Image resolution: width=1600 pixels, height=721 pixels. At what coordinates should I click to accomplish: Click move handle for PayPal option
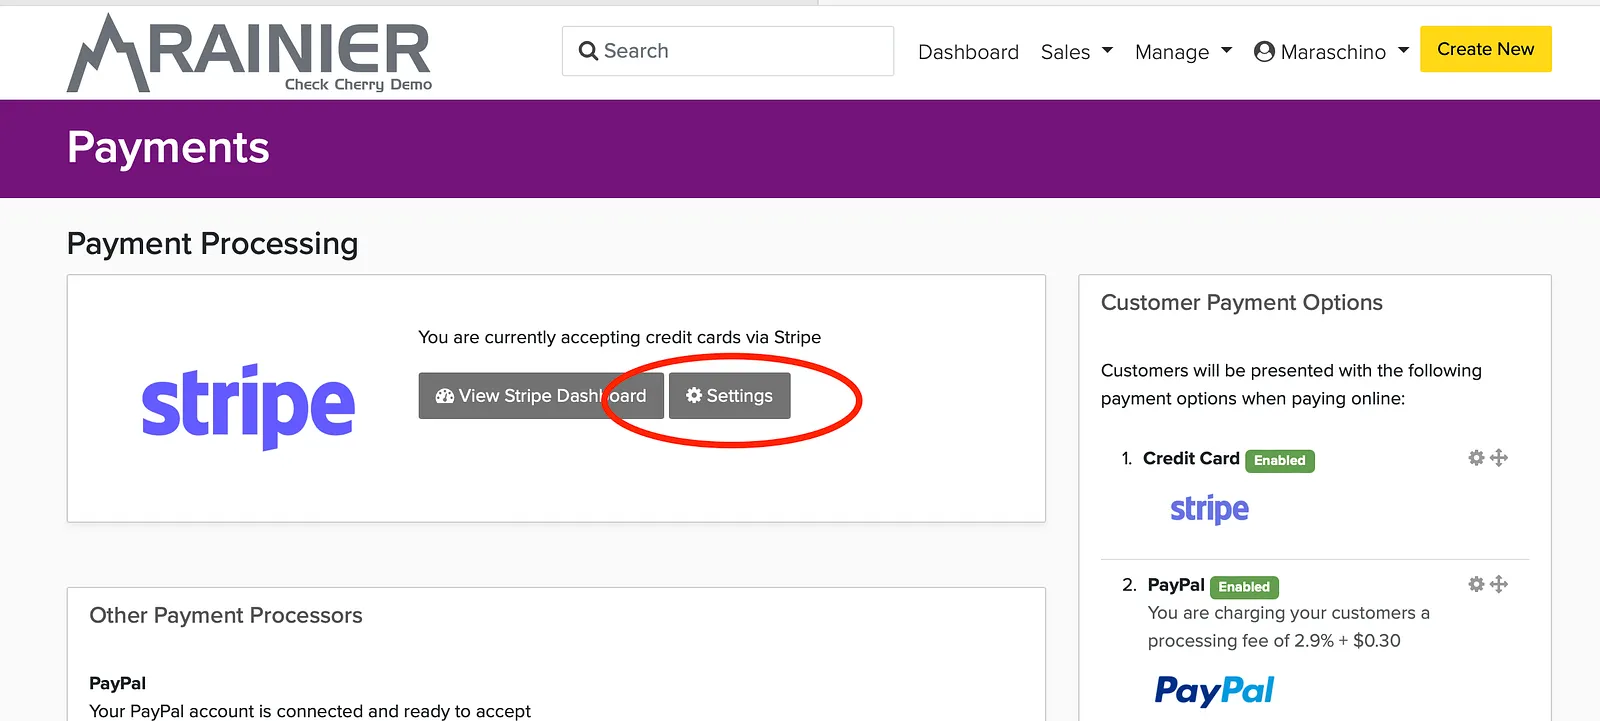(x=1498, y=584)
